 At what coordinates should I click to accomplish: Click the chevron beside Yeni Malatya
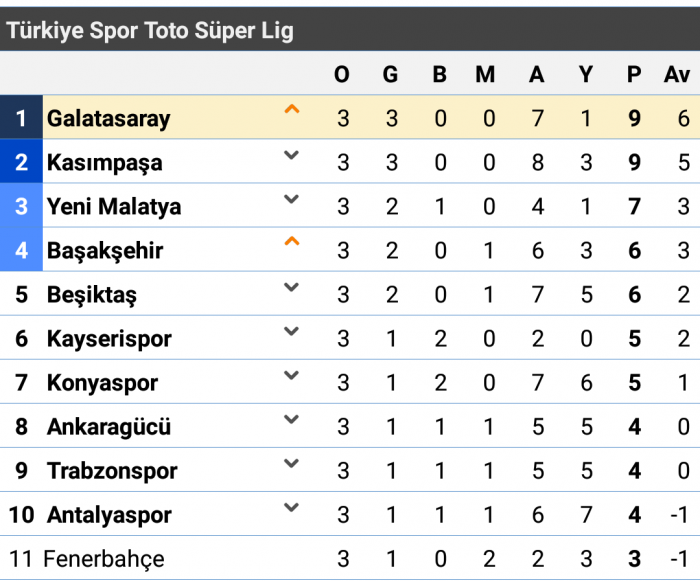click(292, 199)
